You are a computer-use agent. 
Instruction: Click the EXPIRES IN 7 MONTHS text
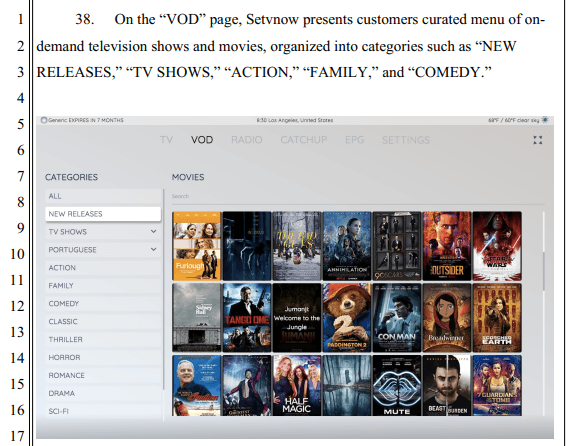point(95,120)
